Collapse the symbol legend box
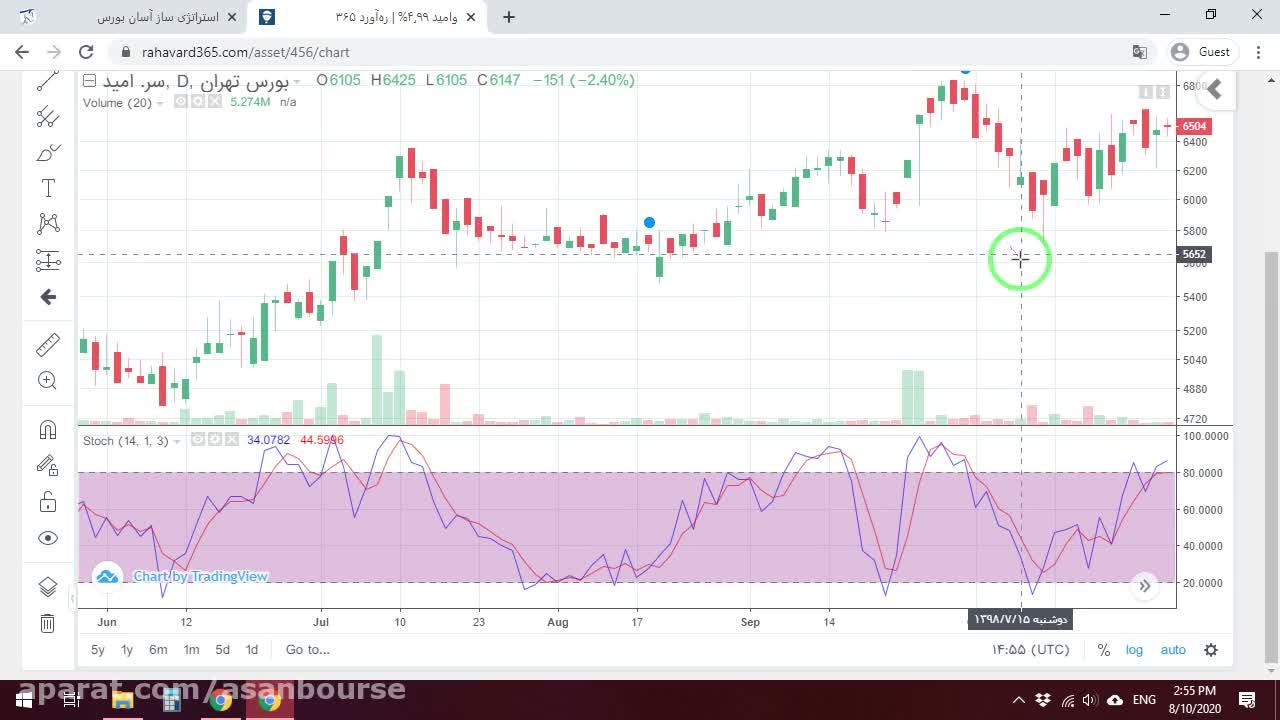Viewport: 1280px width, 720px height. click(x=89, y=81)
